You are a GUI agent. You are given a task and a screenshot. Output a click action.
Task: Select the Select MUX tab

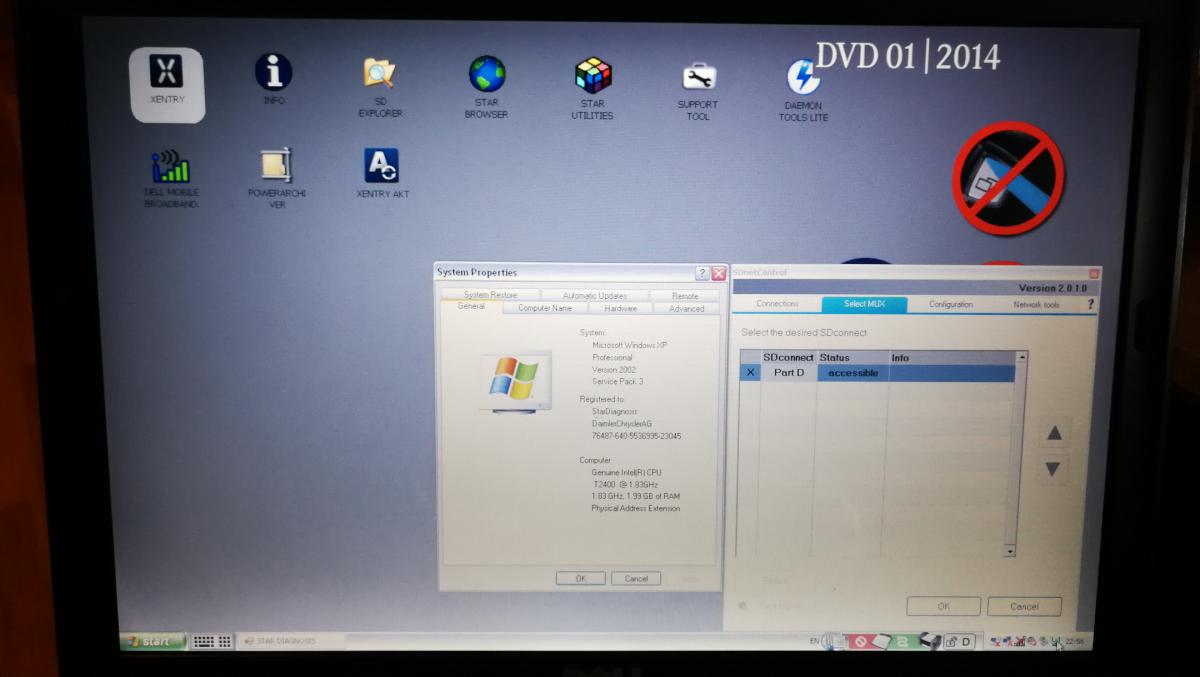(x=864, y=304)
